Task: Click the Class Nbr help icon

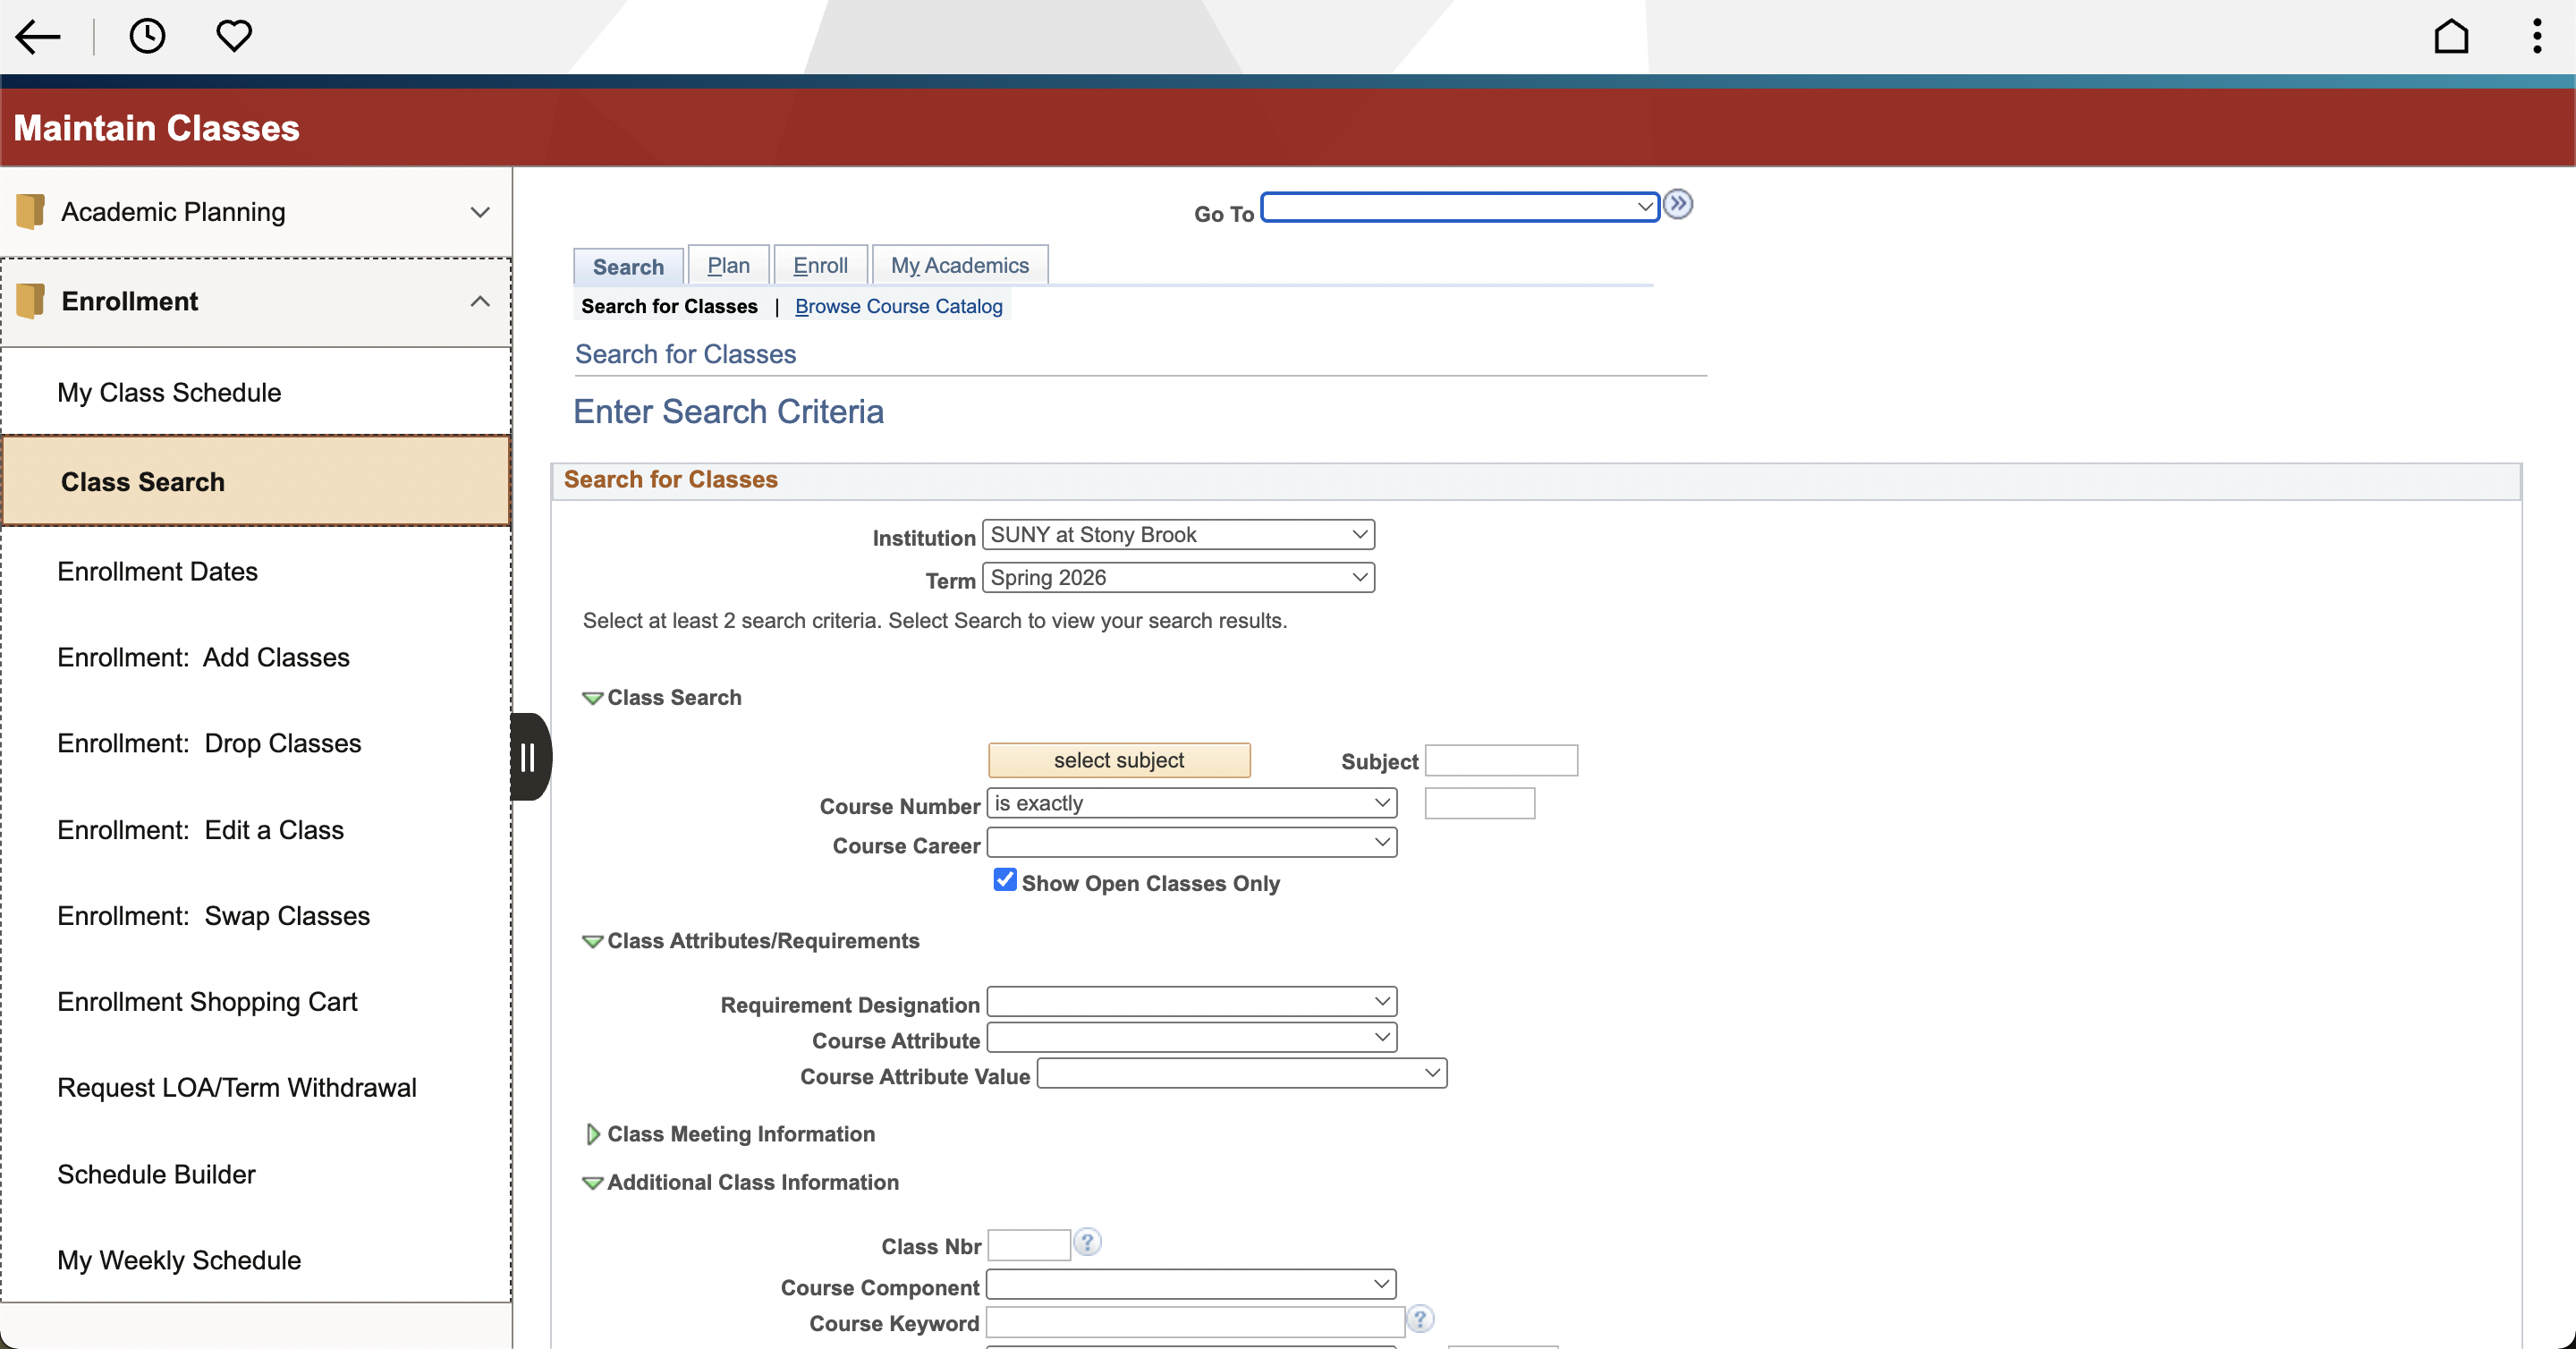Action: point(1087,1243)
